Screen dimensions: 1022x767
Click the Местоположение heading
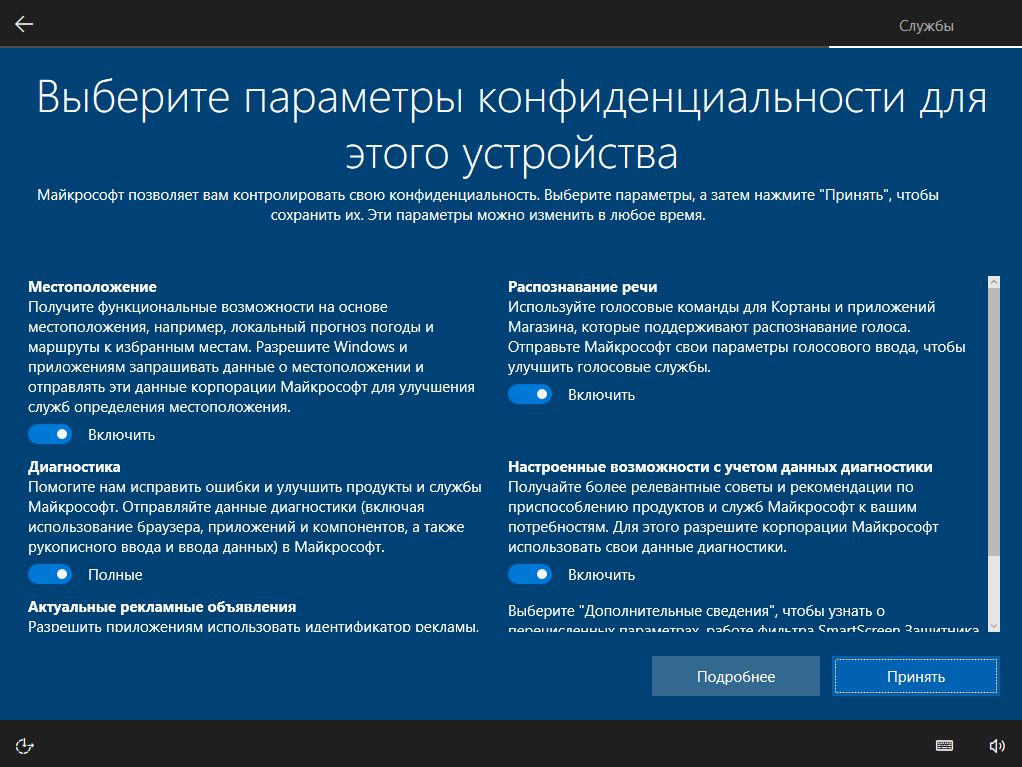click(93, 287)
